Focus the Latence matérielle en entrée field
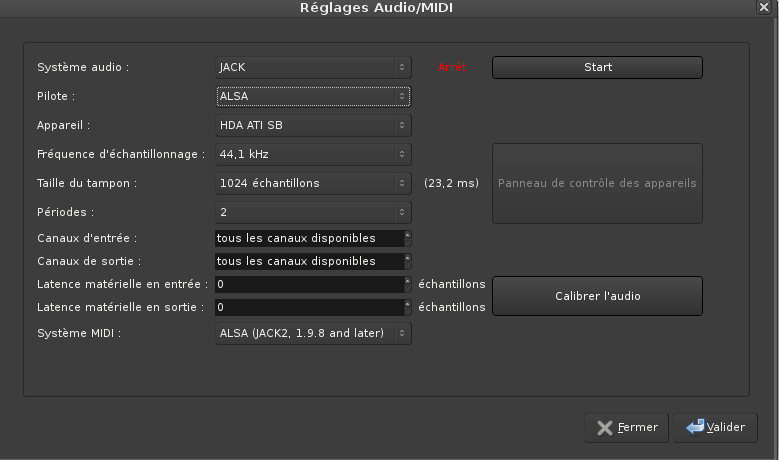779x460 pixels. 308,284
